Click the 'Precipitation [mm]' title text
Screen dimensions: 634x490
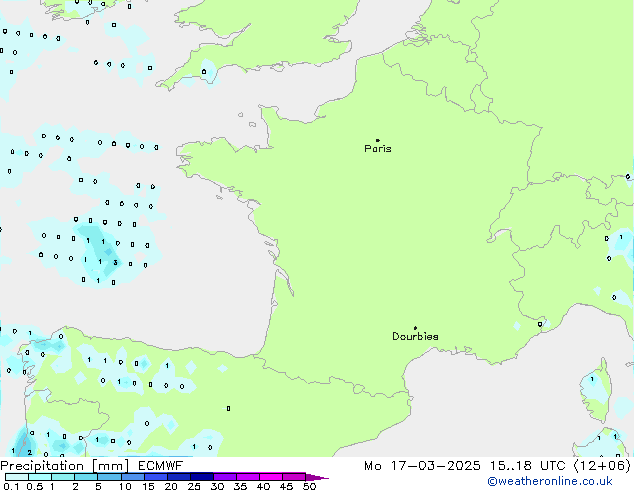[x=65, y=466]
